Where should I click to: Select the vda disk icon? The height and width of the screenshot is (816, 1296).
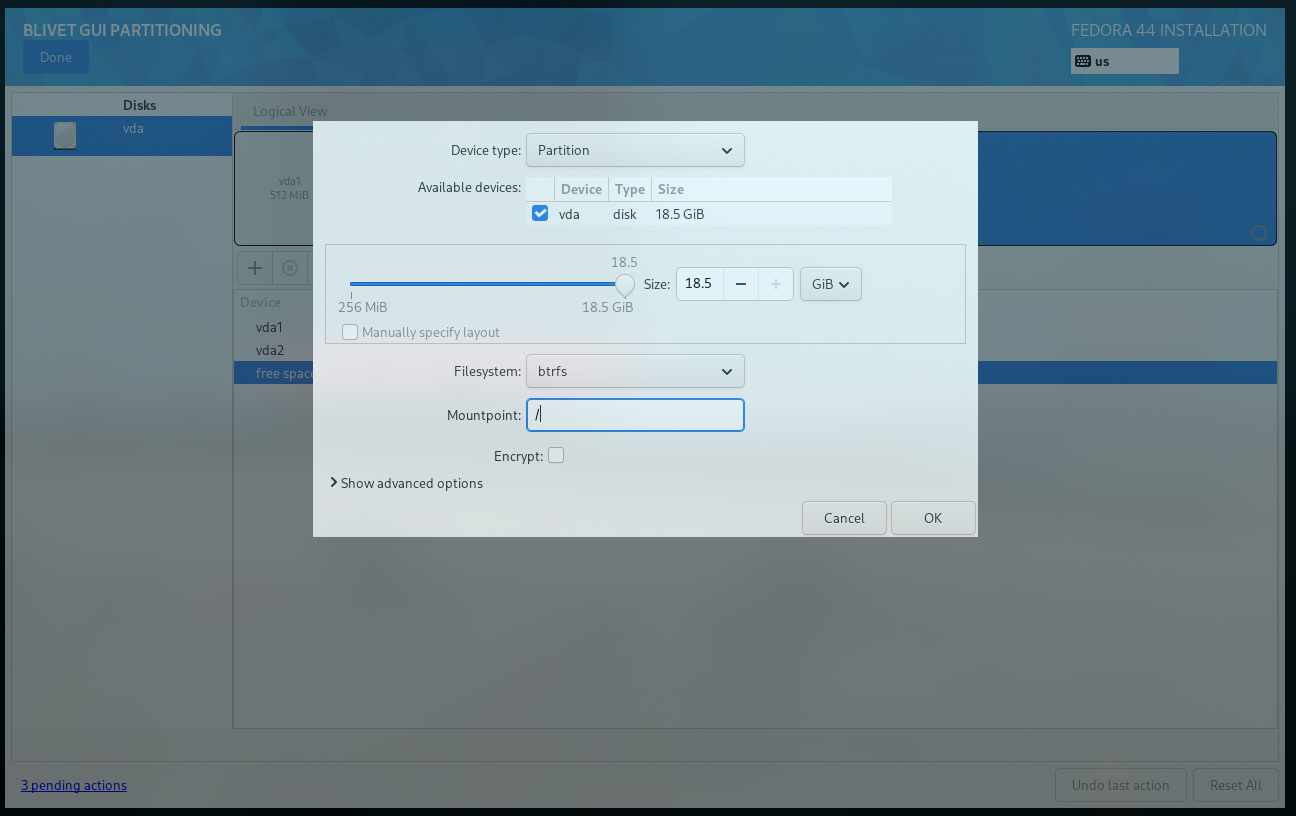[x=65, y=136]
